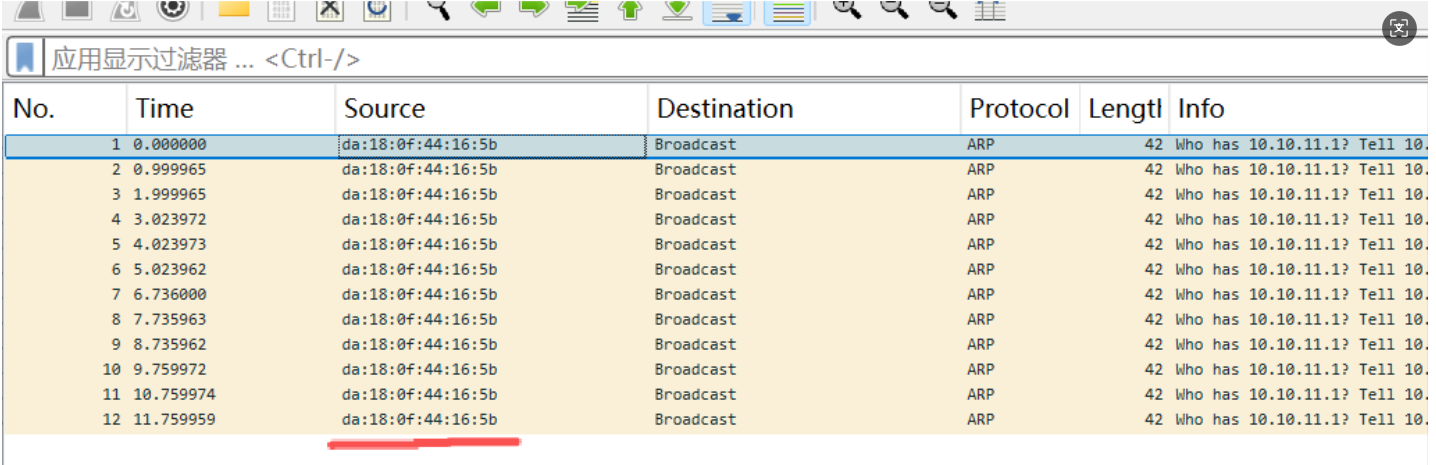Image resolution: width=1436 pixels, height=465 pixels.
Task: Toggle packet list colorization
Action: (788, 10)
